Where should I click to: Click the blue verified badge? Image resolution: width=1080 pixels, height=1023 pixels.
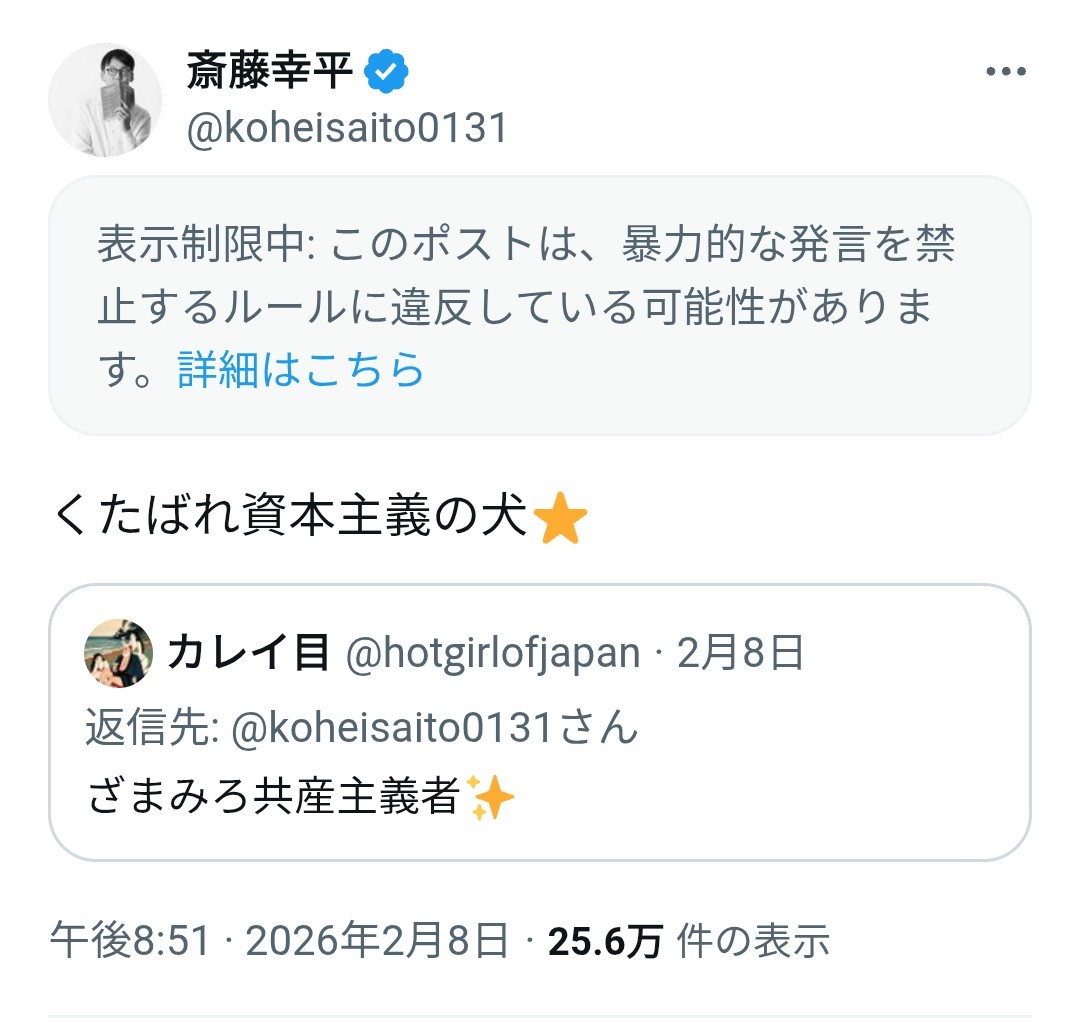point(386,72)
